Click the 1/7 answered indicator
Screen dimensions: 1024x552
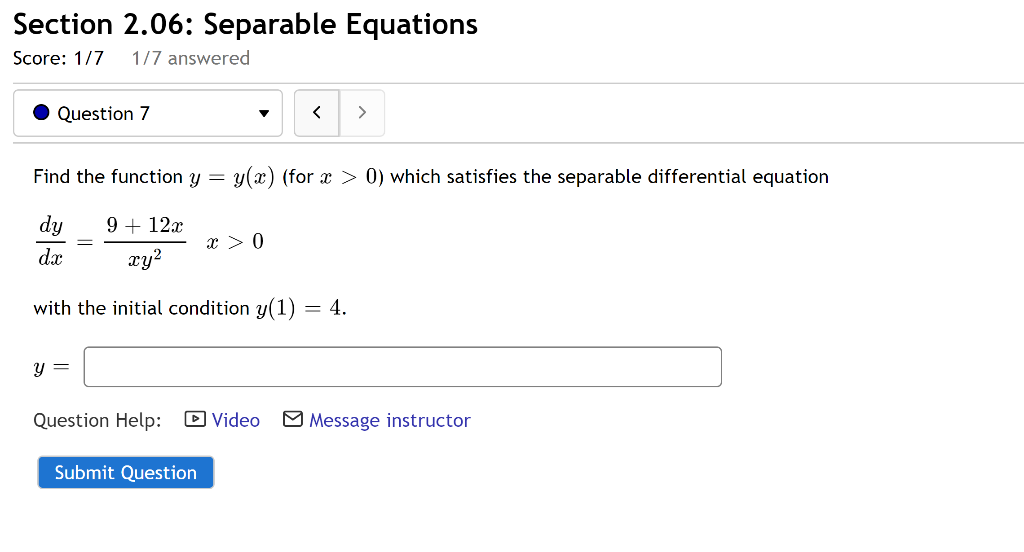tap(190, 58)
